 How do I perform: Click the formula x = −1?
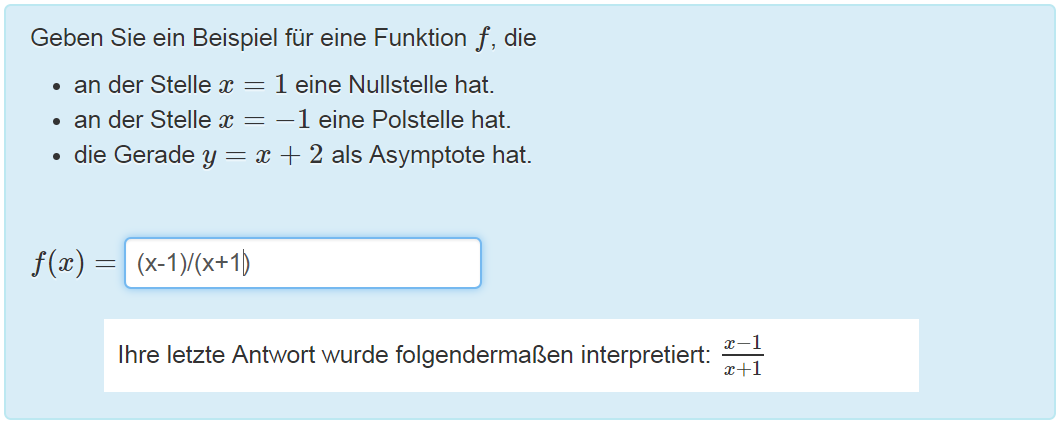click(264, 121)
